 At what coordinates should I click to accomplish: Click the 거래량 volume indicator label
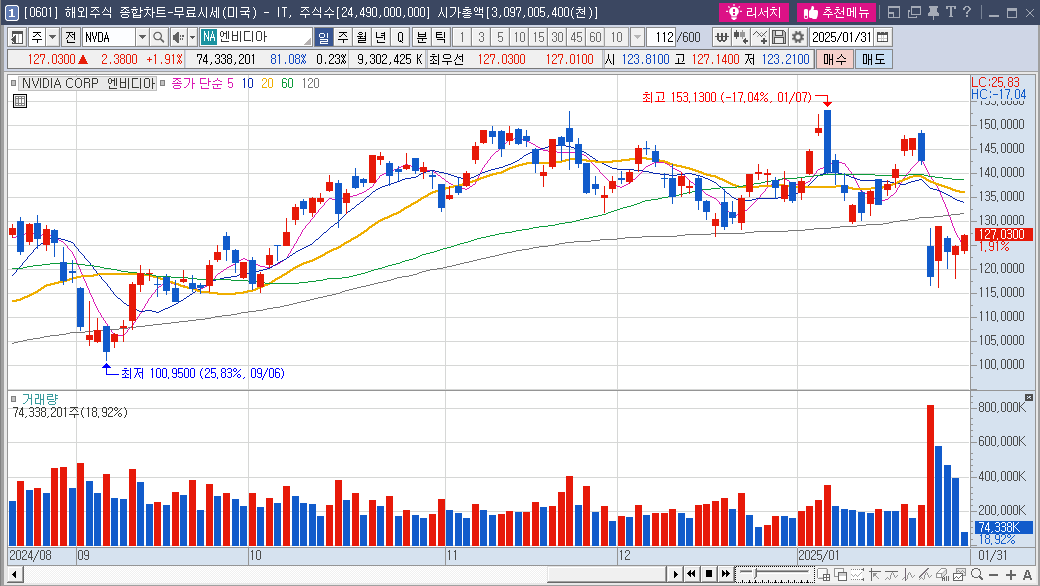[x=40, y=399]
